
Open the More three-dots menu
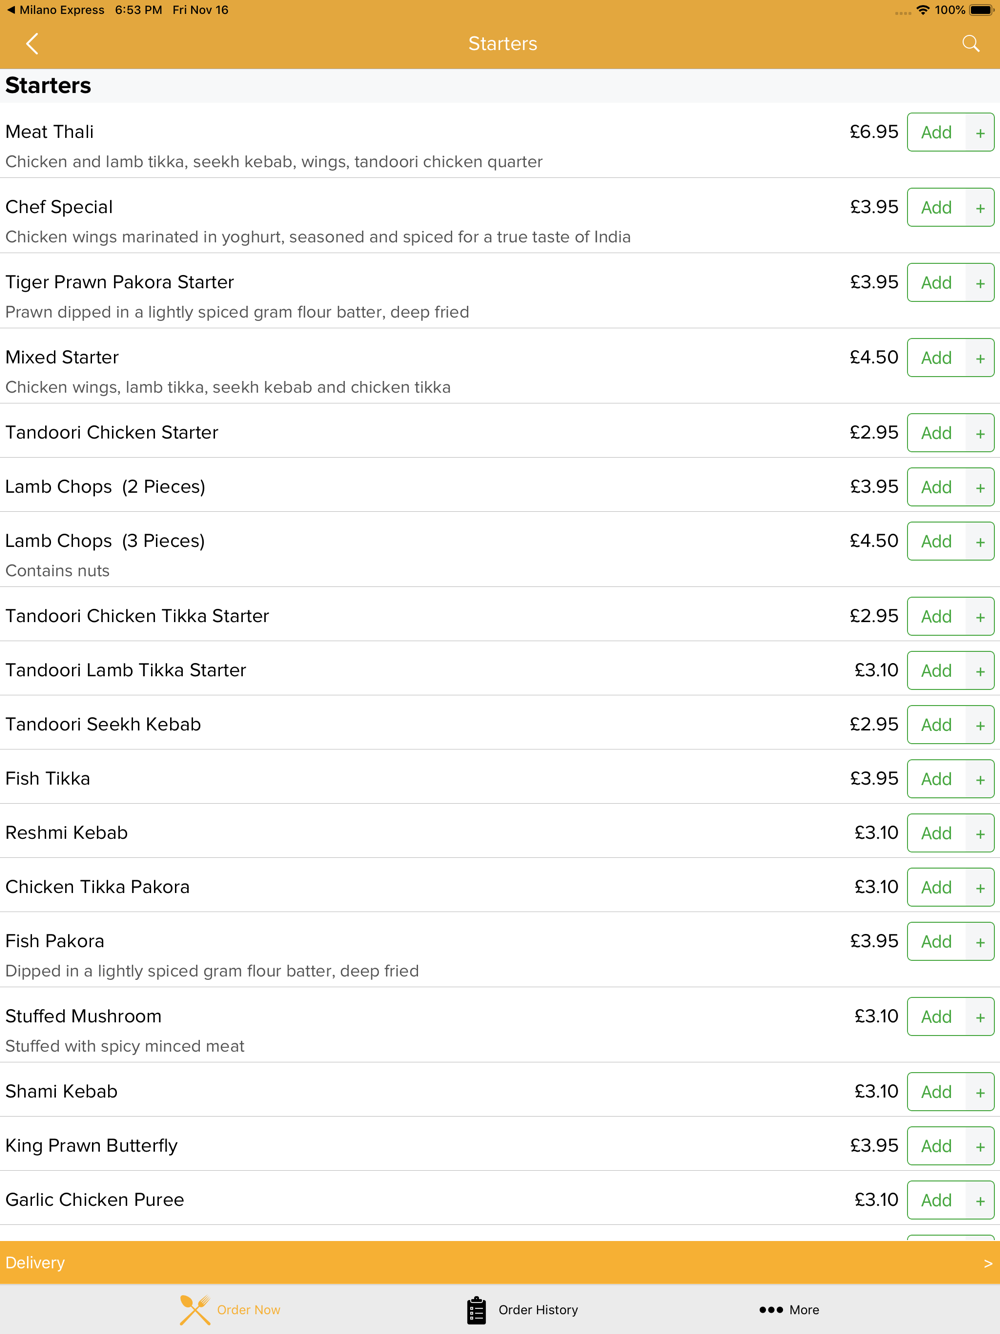tap(789, 1309)
